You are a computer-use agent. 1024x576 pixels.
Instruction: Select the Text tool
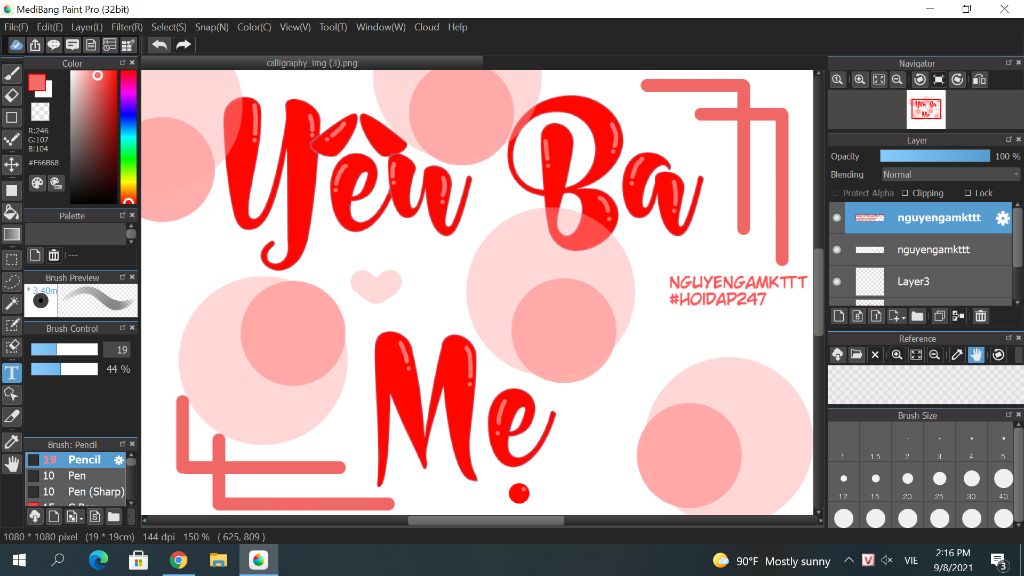[12, 372]
